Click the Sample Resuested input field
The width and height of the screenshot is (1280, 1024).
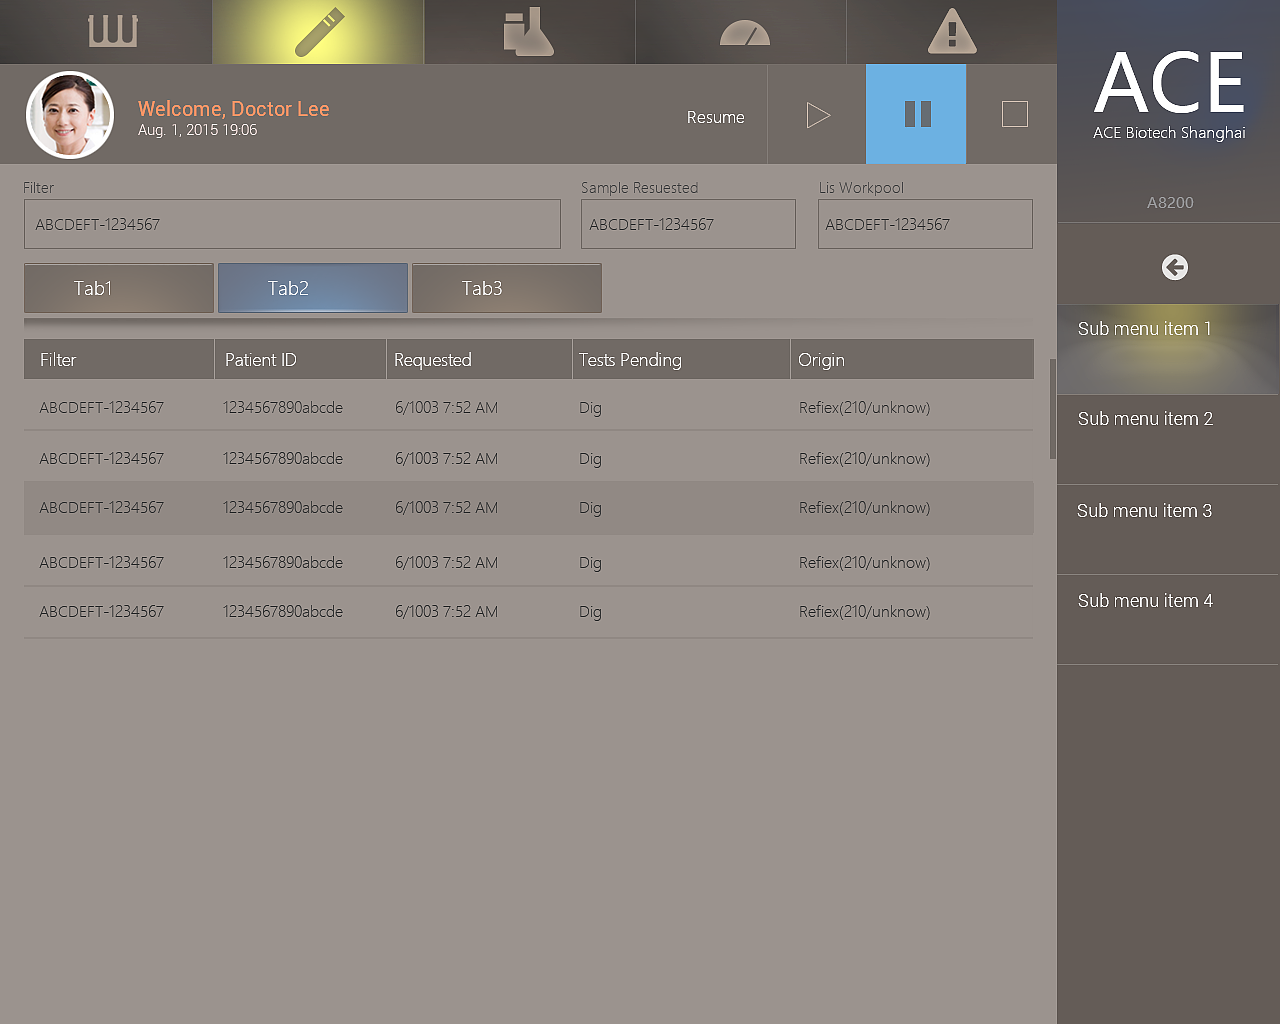pyautogui.click(x=688, y=224)
